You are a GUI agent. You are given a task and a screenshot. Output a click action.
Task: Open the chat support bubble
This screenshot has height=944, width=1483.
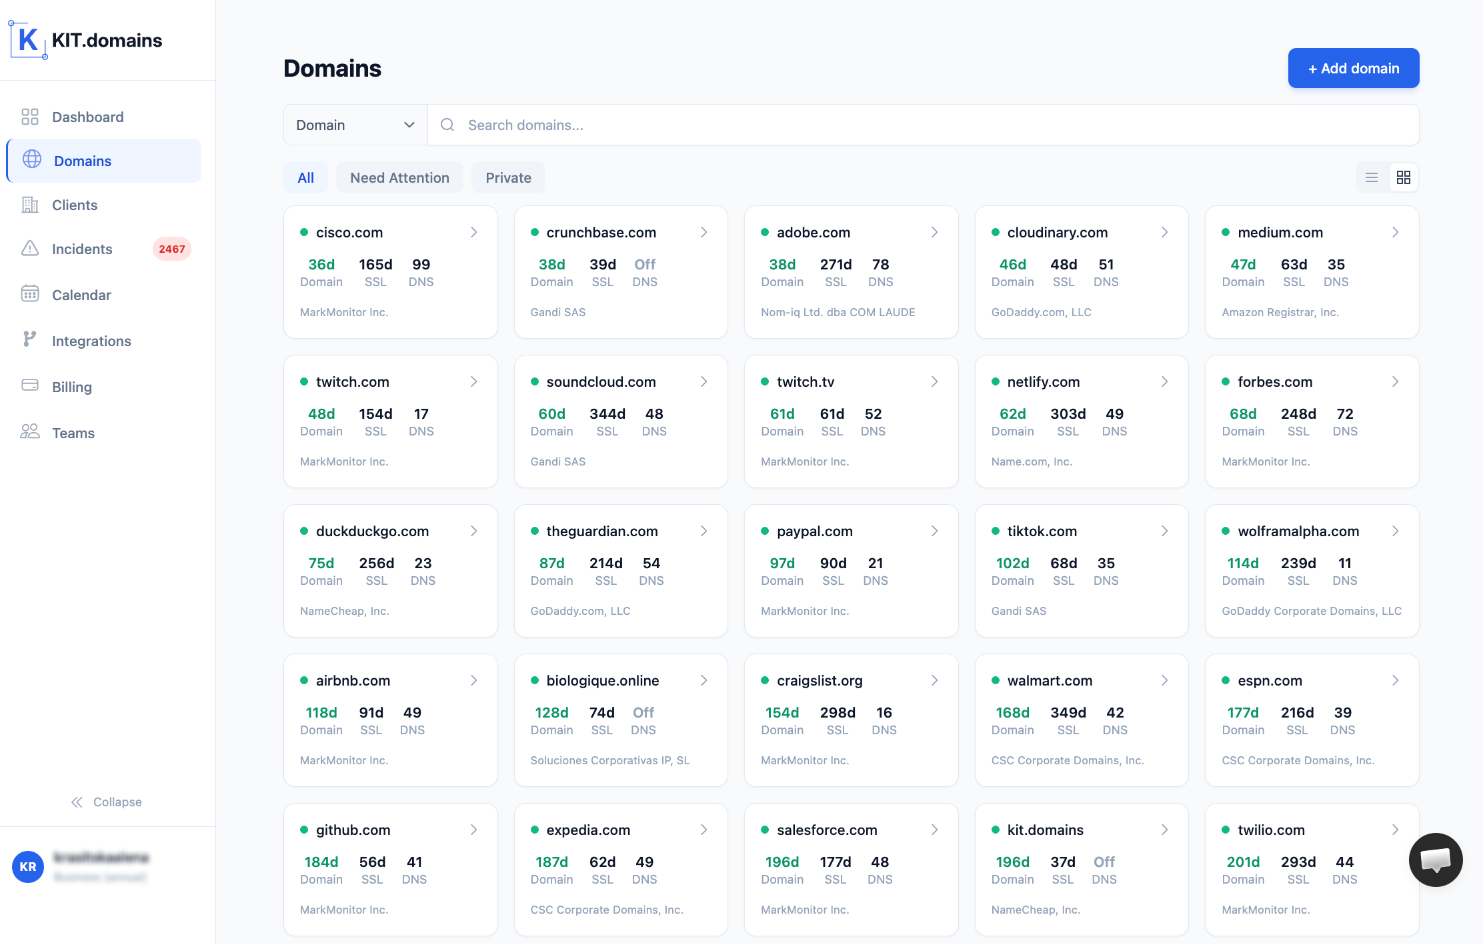[x=1435, y=860]
